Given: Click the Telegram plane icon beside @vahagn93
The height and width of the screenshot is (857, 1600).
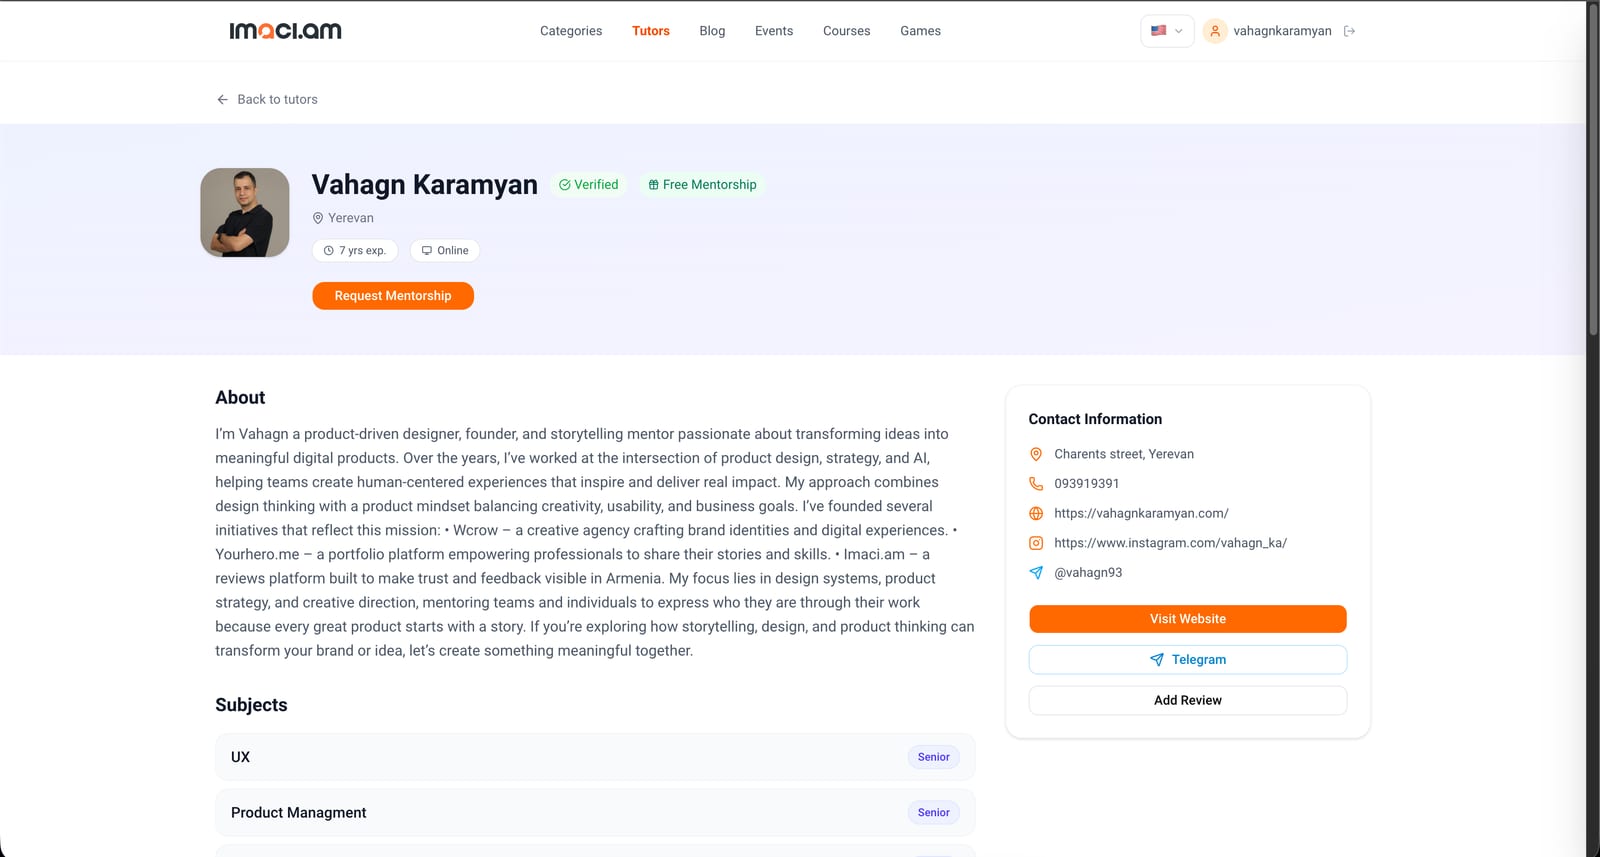Looking at the screenshot, I should [x=1036, y=573].
